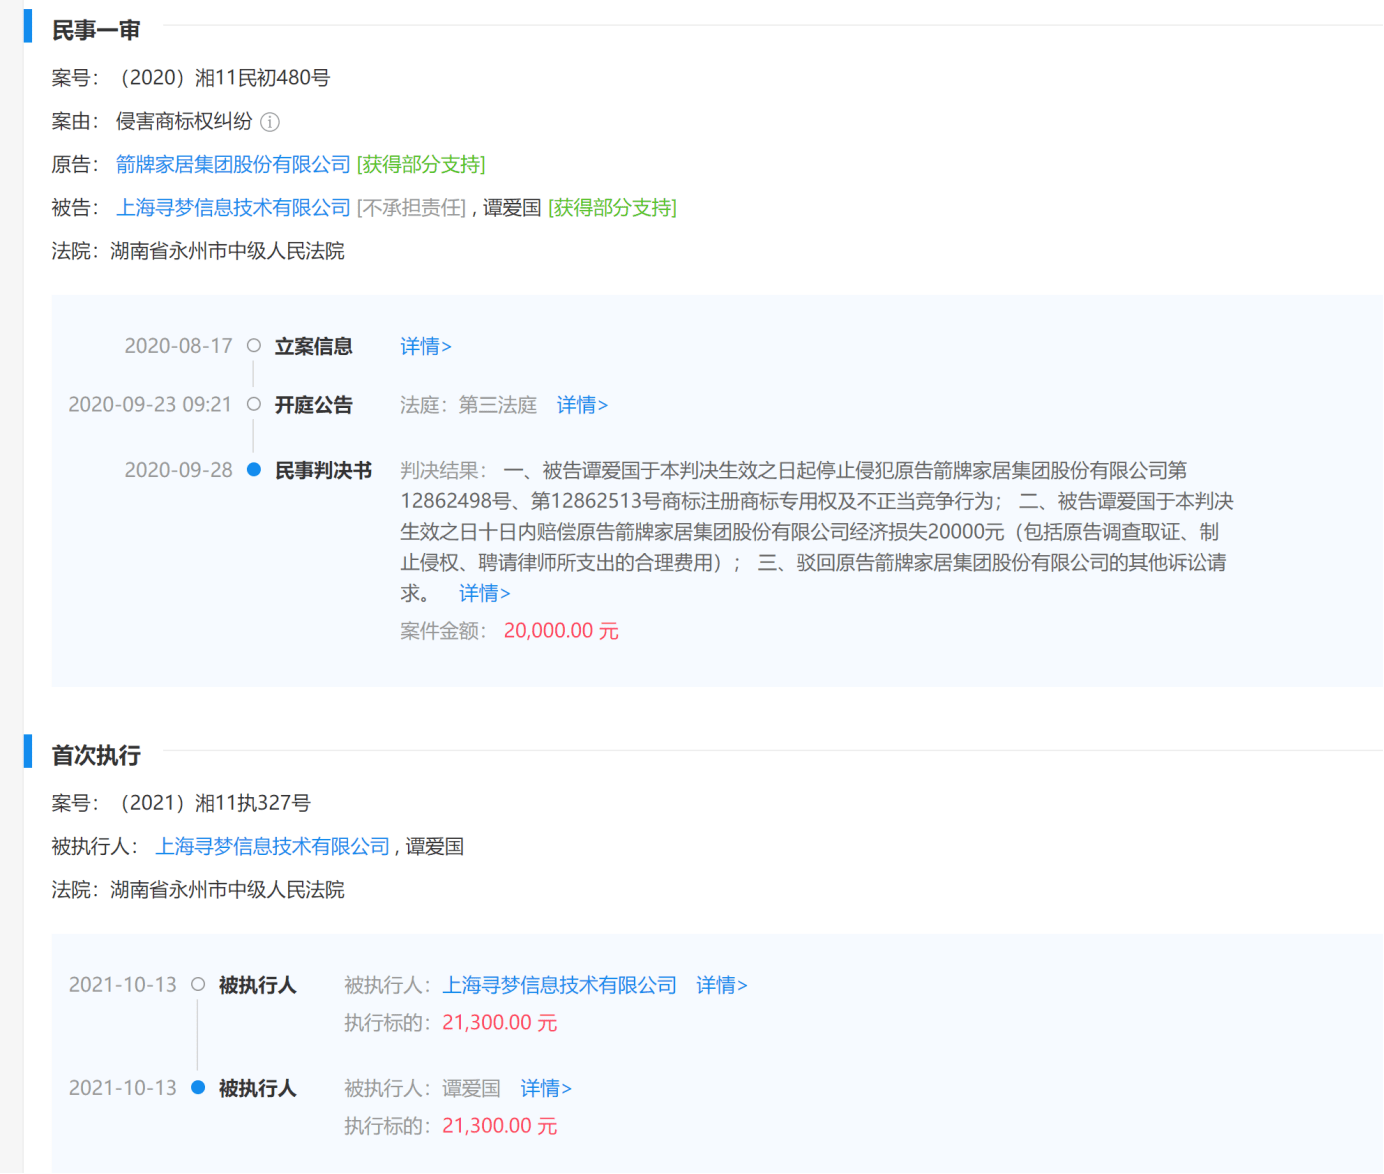The height and width of the screenshot is (1174, 1384).
Task: Click the info icon beside 侵害商标权纠纷
Action: [270, 122]
